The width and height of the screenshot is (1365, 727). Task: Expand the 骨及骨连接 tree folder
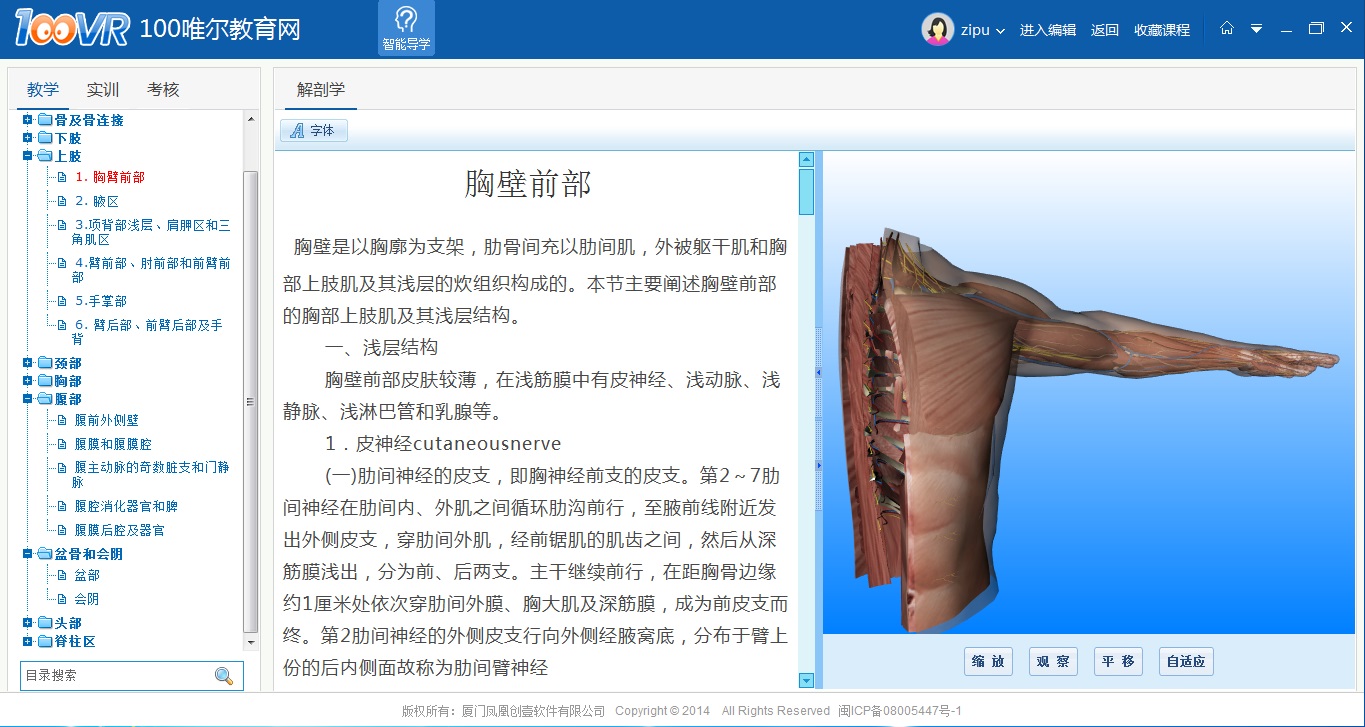tap(28, 120)
